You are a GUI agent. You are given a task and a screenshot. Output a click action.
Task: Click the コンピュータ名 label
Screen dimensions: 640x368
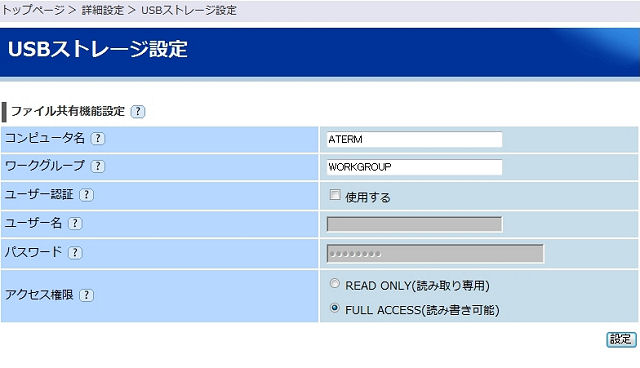[45, 138]
